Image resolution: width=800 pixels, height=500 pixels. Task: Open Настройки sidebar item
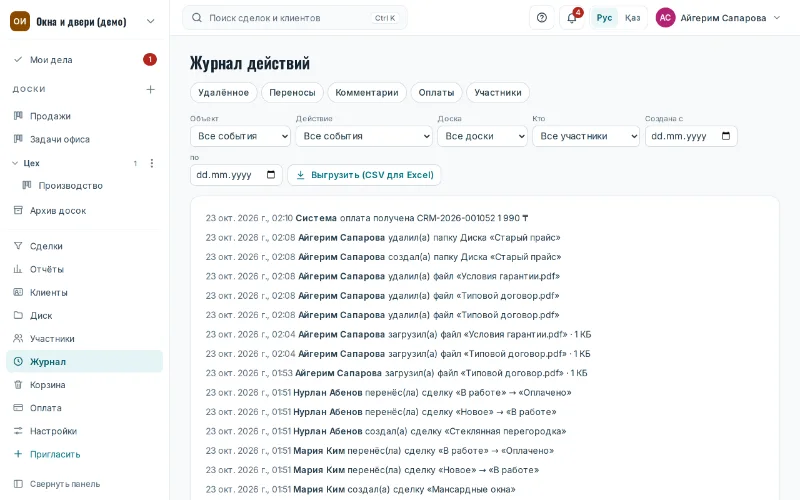(85, 431)
